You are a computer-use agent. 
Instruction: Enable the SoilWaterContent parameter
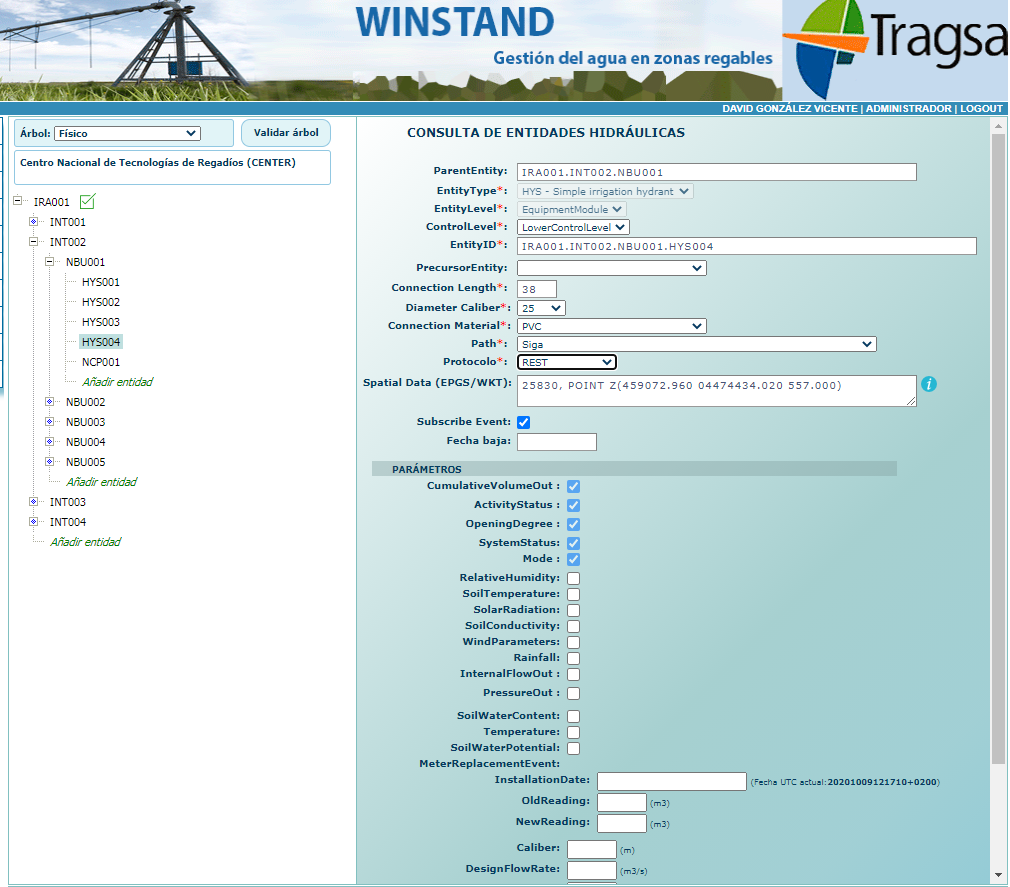(573, 716)
